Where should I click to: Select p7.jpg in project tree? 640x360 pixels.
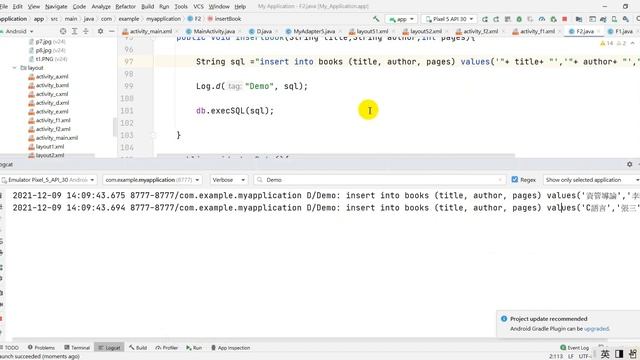(x=47, y=42)
